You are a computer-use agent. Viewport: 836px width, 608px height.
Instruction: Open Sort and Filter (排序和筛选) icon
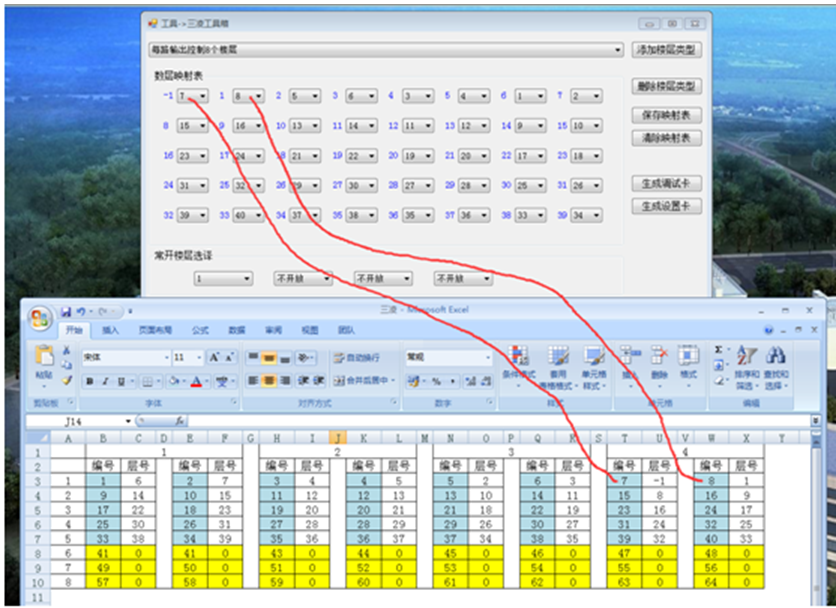[748, 355]
